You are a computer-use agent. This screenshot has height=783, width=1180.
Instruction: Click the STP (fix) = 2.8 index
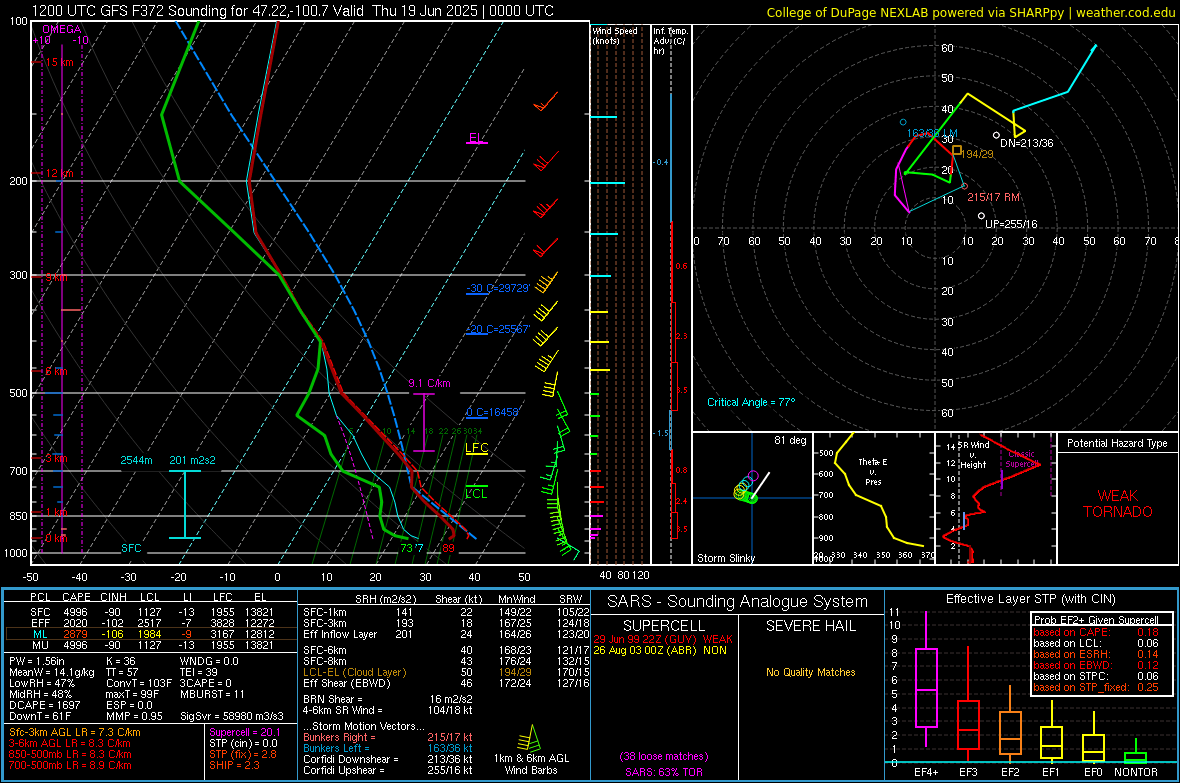(x=243, y=754)
